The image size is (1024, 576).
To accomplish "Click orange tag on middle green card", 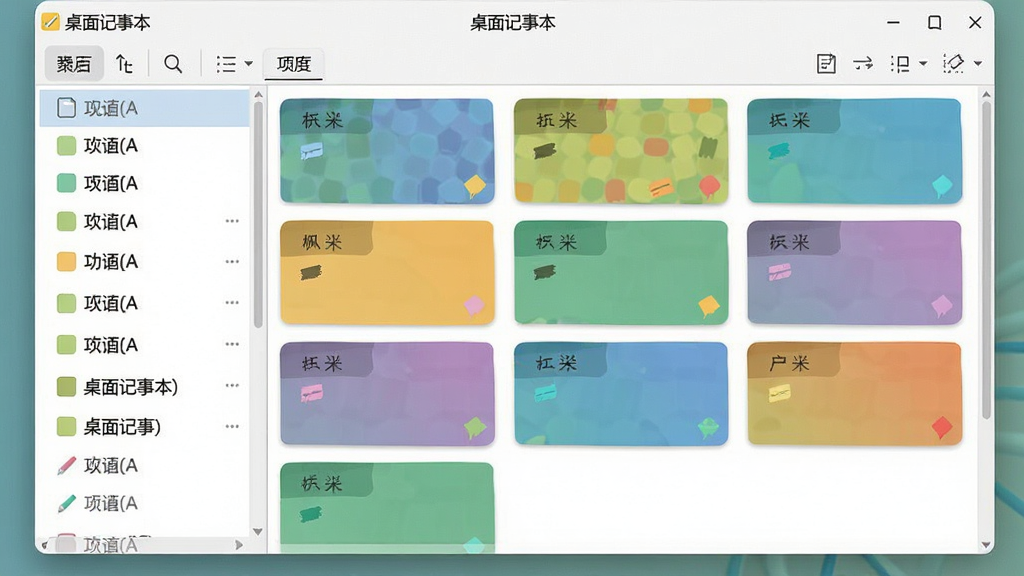I will coord(709,306).
